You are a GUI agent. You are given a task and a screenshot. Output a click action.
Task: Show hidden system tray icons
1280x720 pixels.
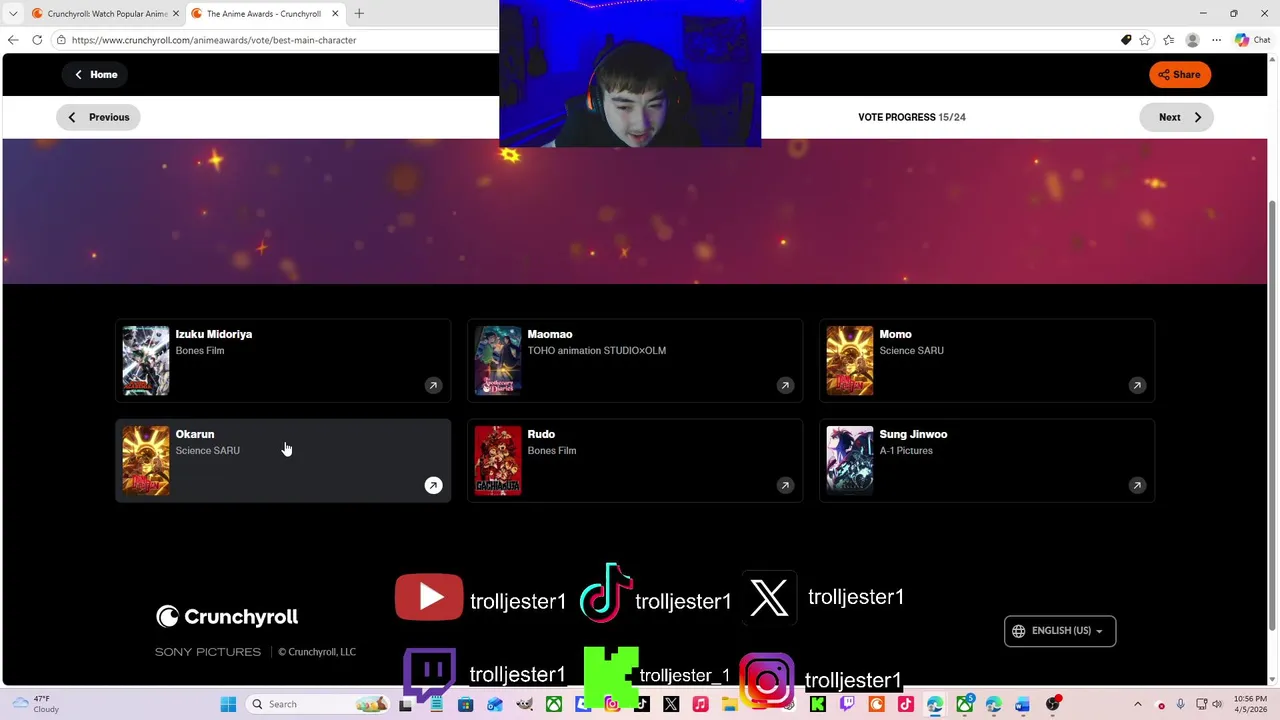point(1137,704)
